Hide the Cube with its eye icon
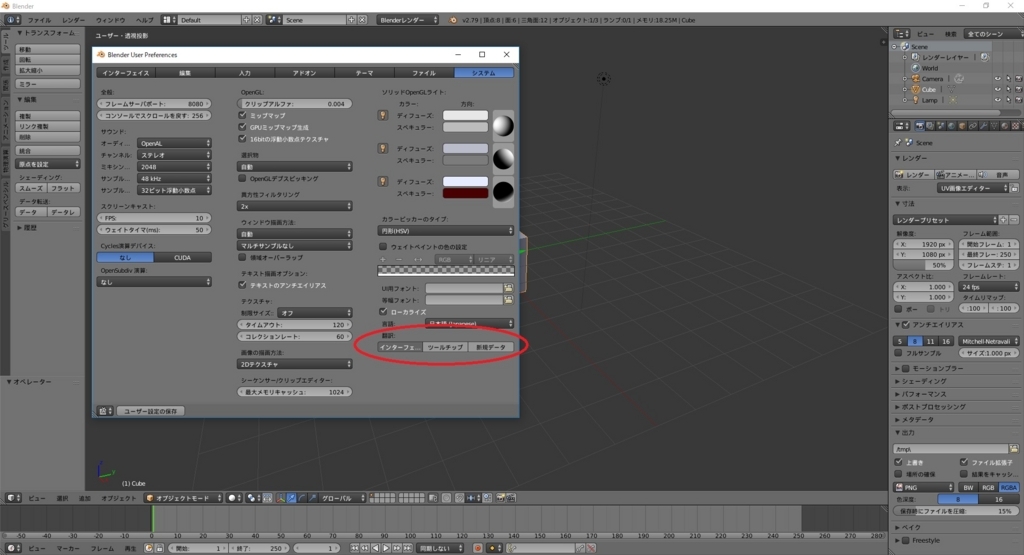This screenshot has width=1024, height=555. [997, 89]
